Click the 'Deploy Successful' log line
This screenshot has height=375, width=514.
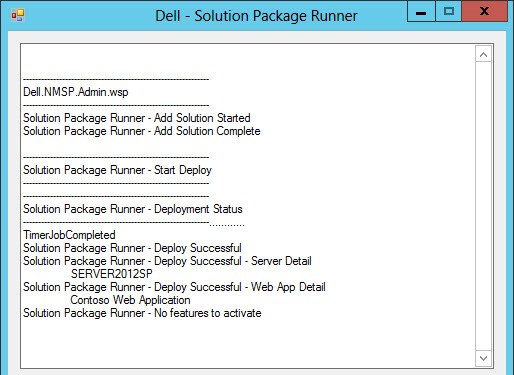132,248
